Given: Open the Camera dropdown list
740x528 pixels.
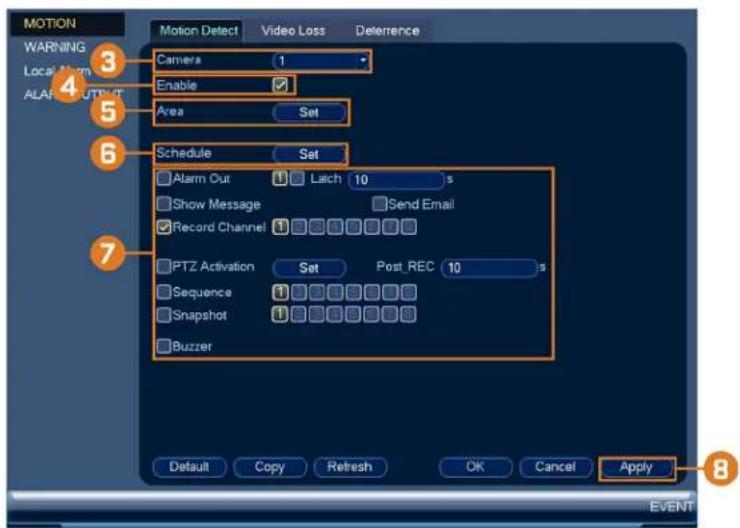Looking at the screenshot, I should [x=320, y=61].
